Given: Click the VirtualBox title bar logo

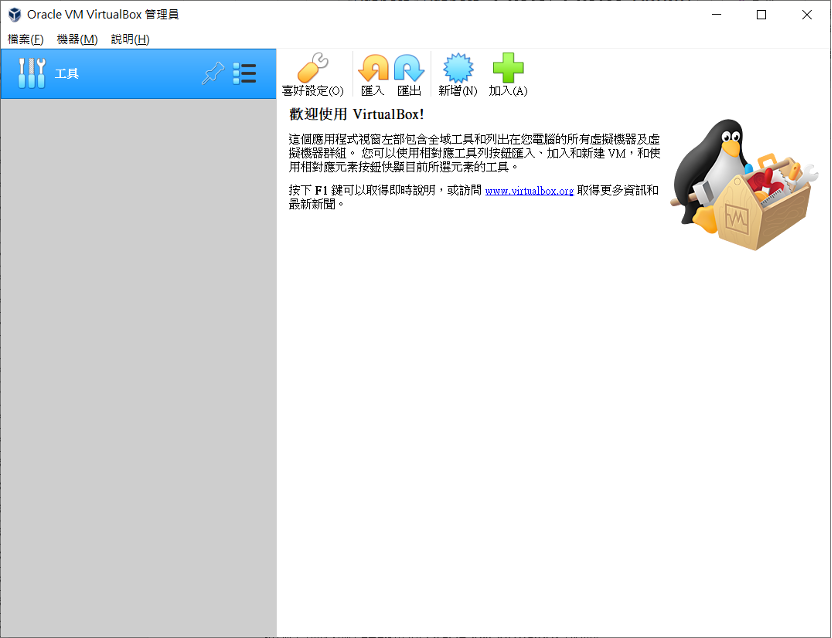Looking at the screenshot, I should coord(14,14).
